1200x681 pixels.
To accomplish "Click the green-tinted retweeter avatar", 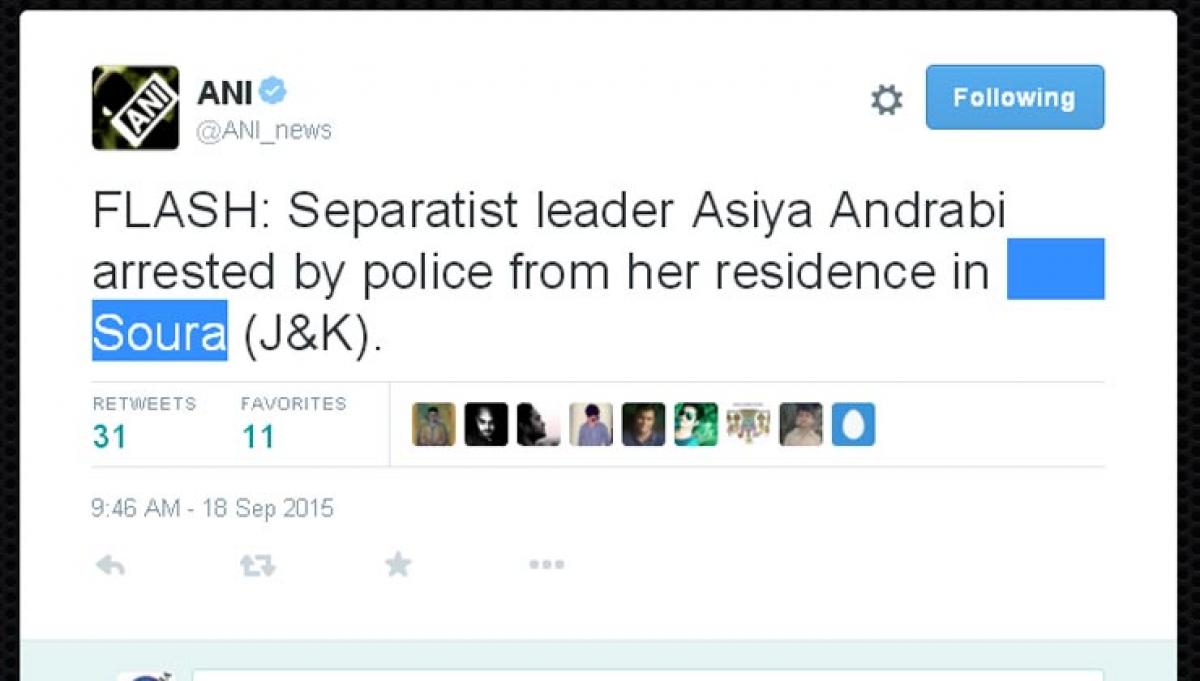I will (696, 424).
